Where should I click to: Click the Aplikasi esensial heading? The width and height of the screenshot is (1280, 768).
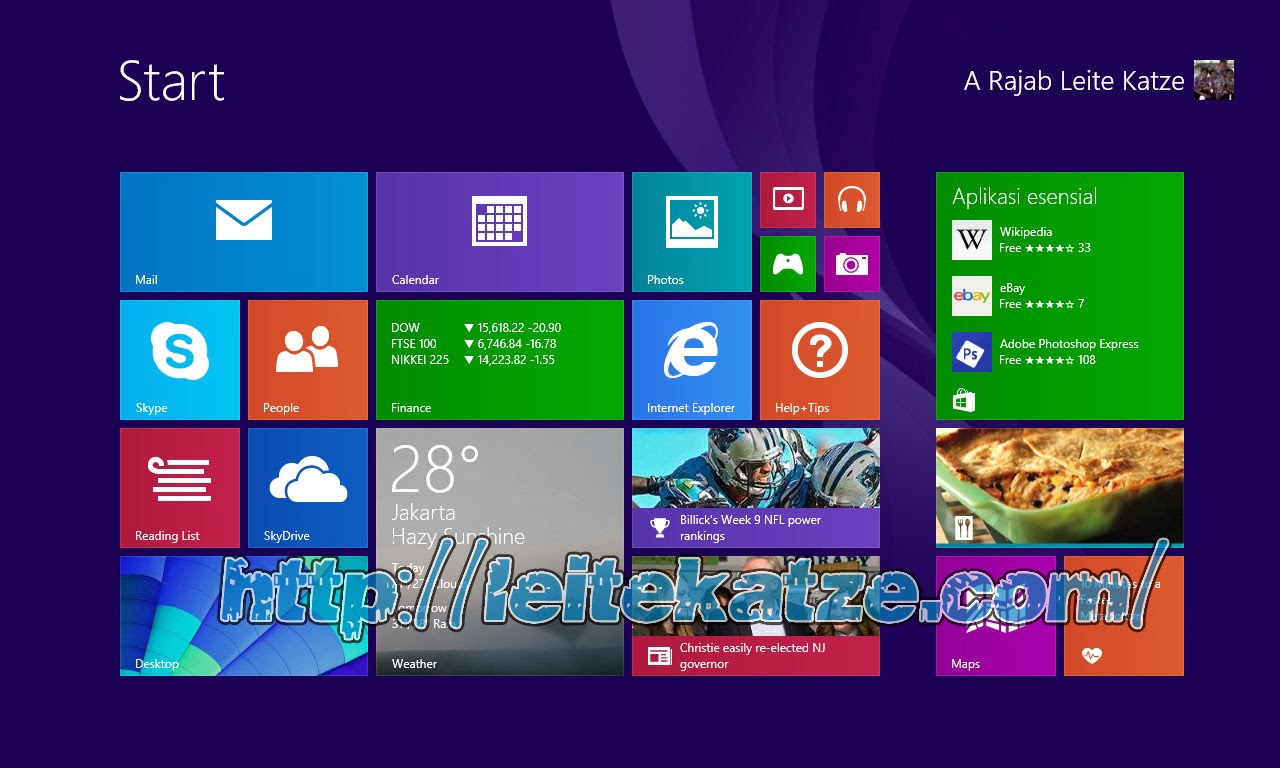point(1025,197)
